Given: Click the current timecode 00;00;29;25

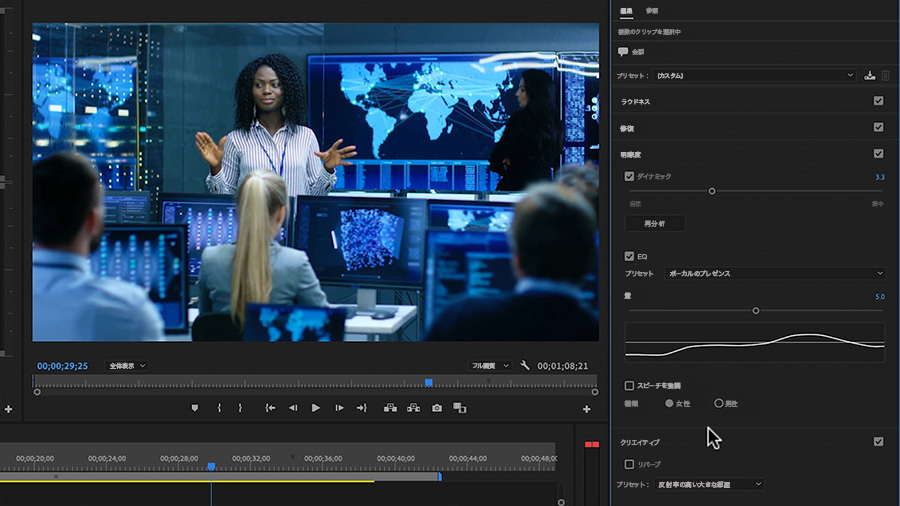Looking at the screenshot, I should [x=63, y=366].
